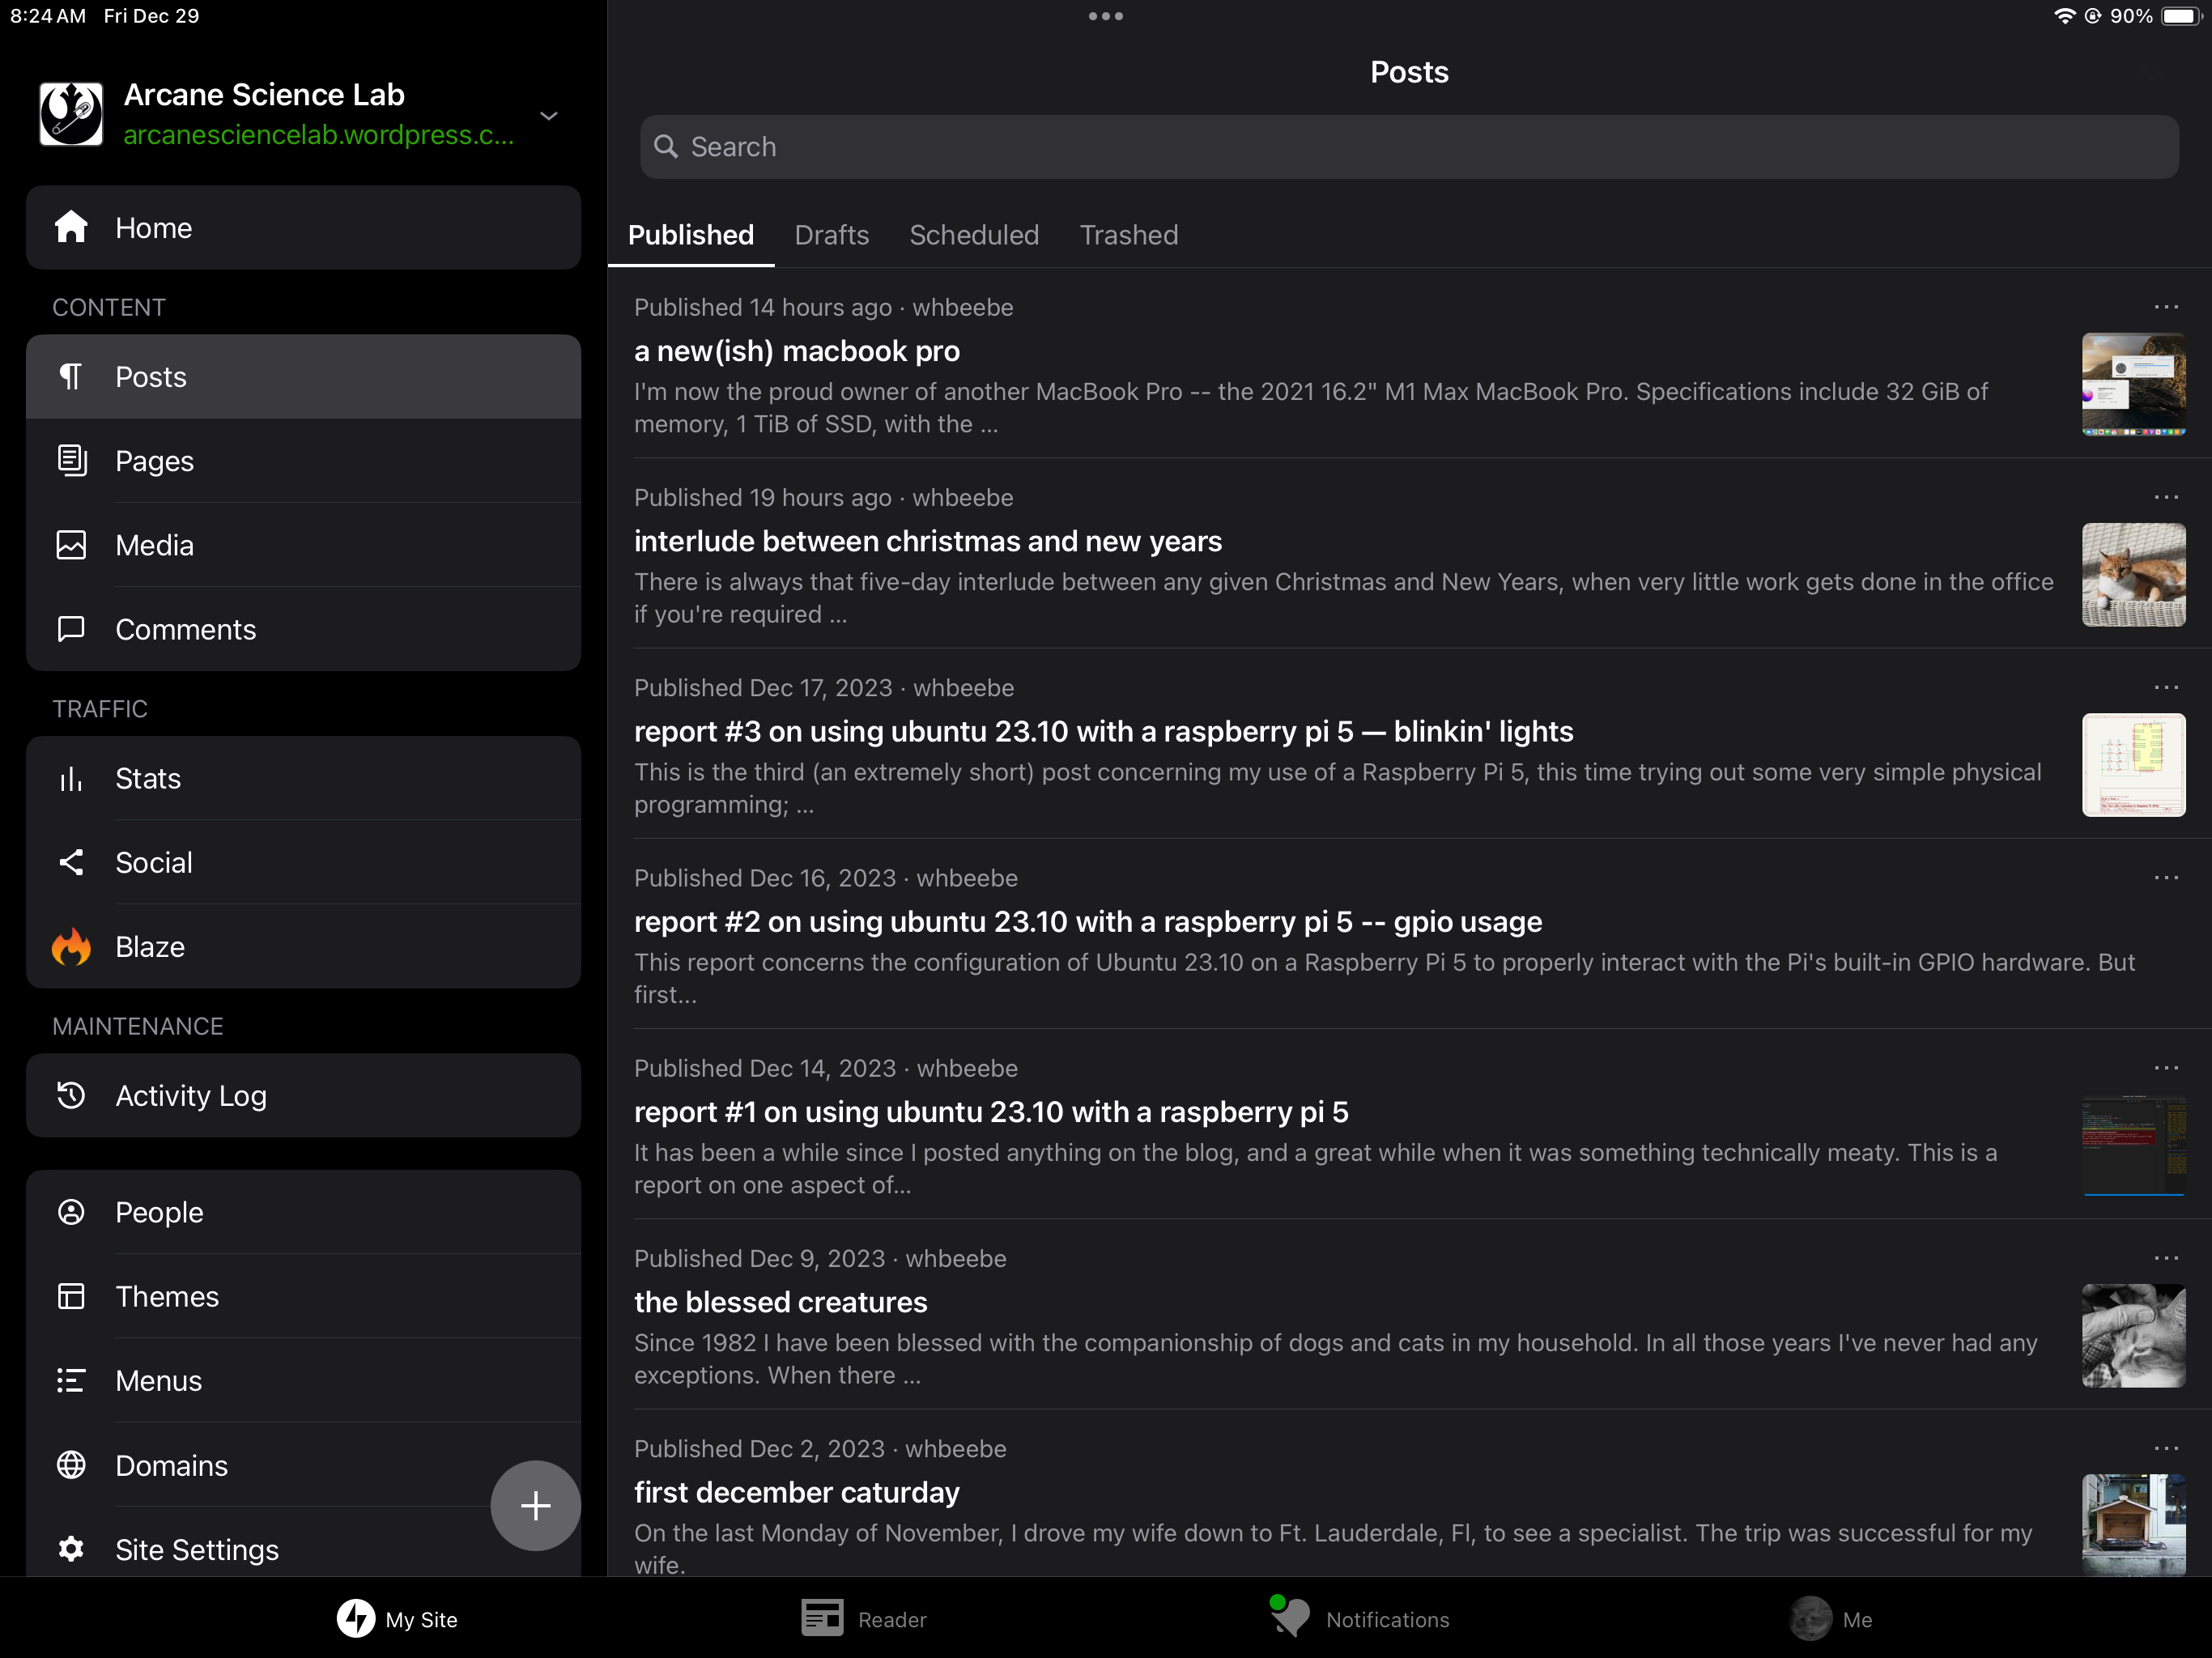Tap the Wi-Fi icon in status bar
The width and height of the screenshot is (2212, 1658).
click(2064, 16)
